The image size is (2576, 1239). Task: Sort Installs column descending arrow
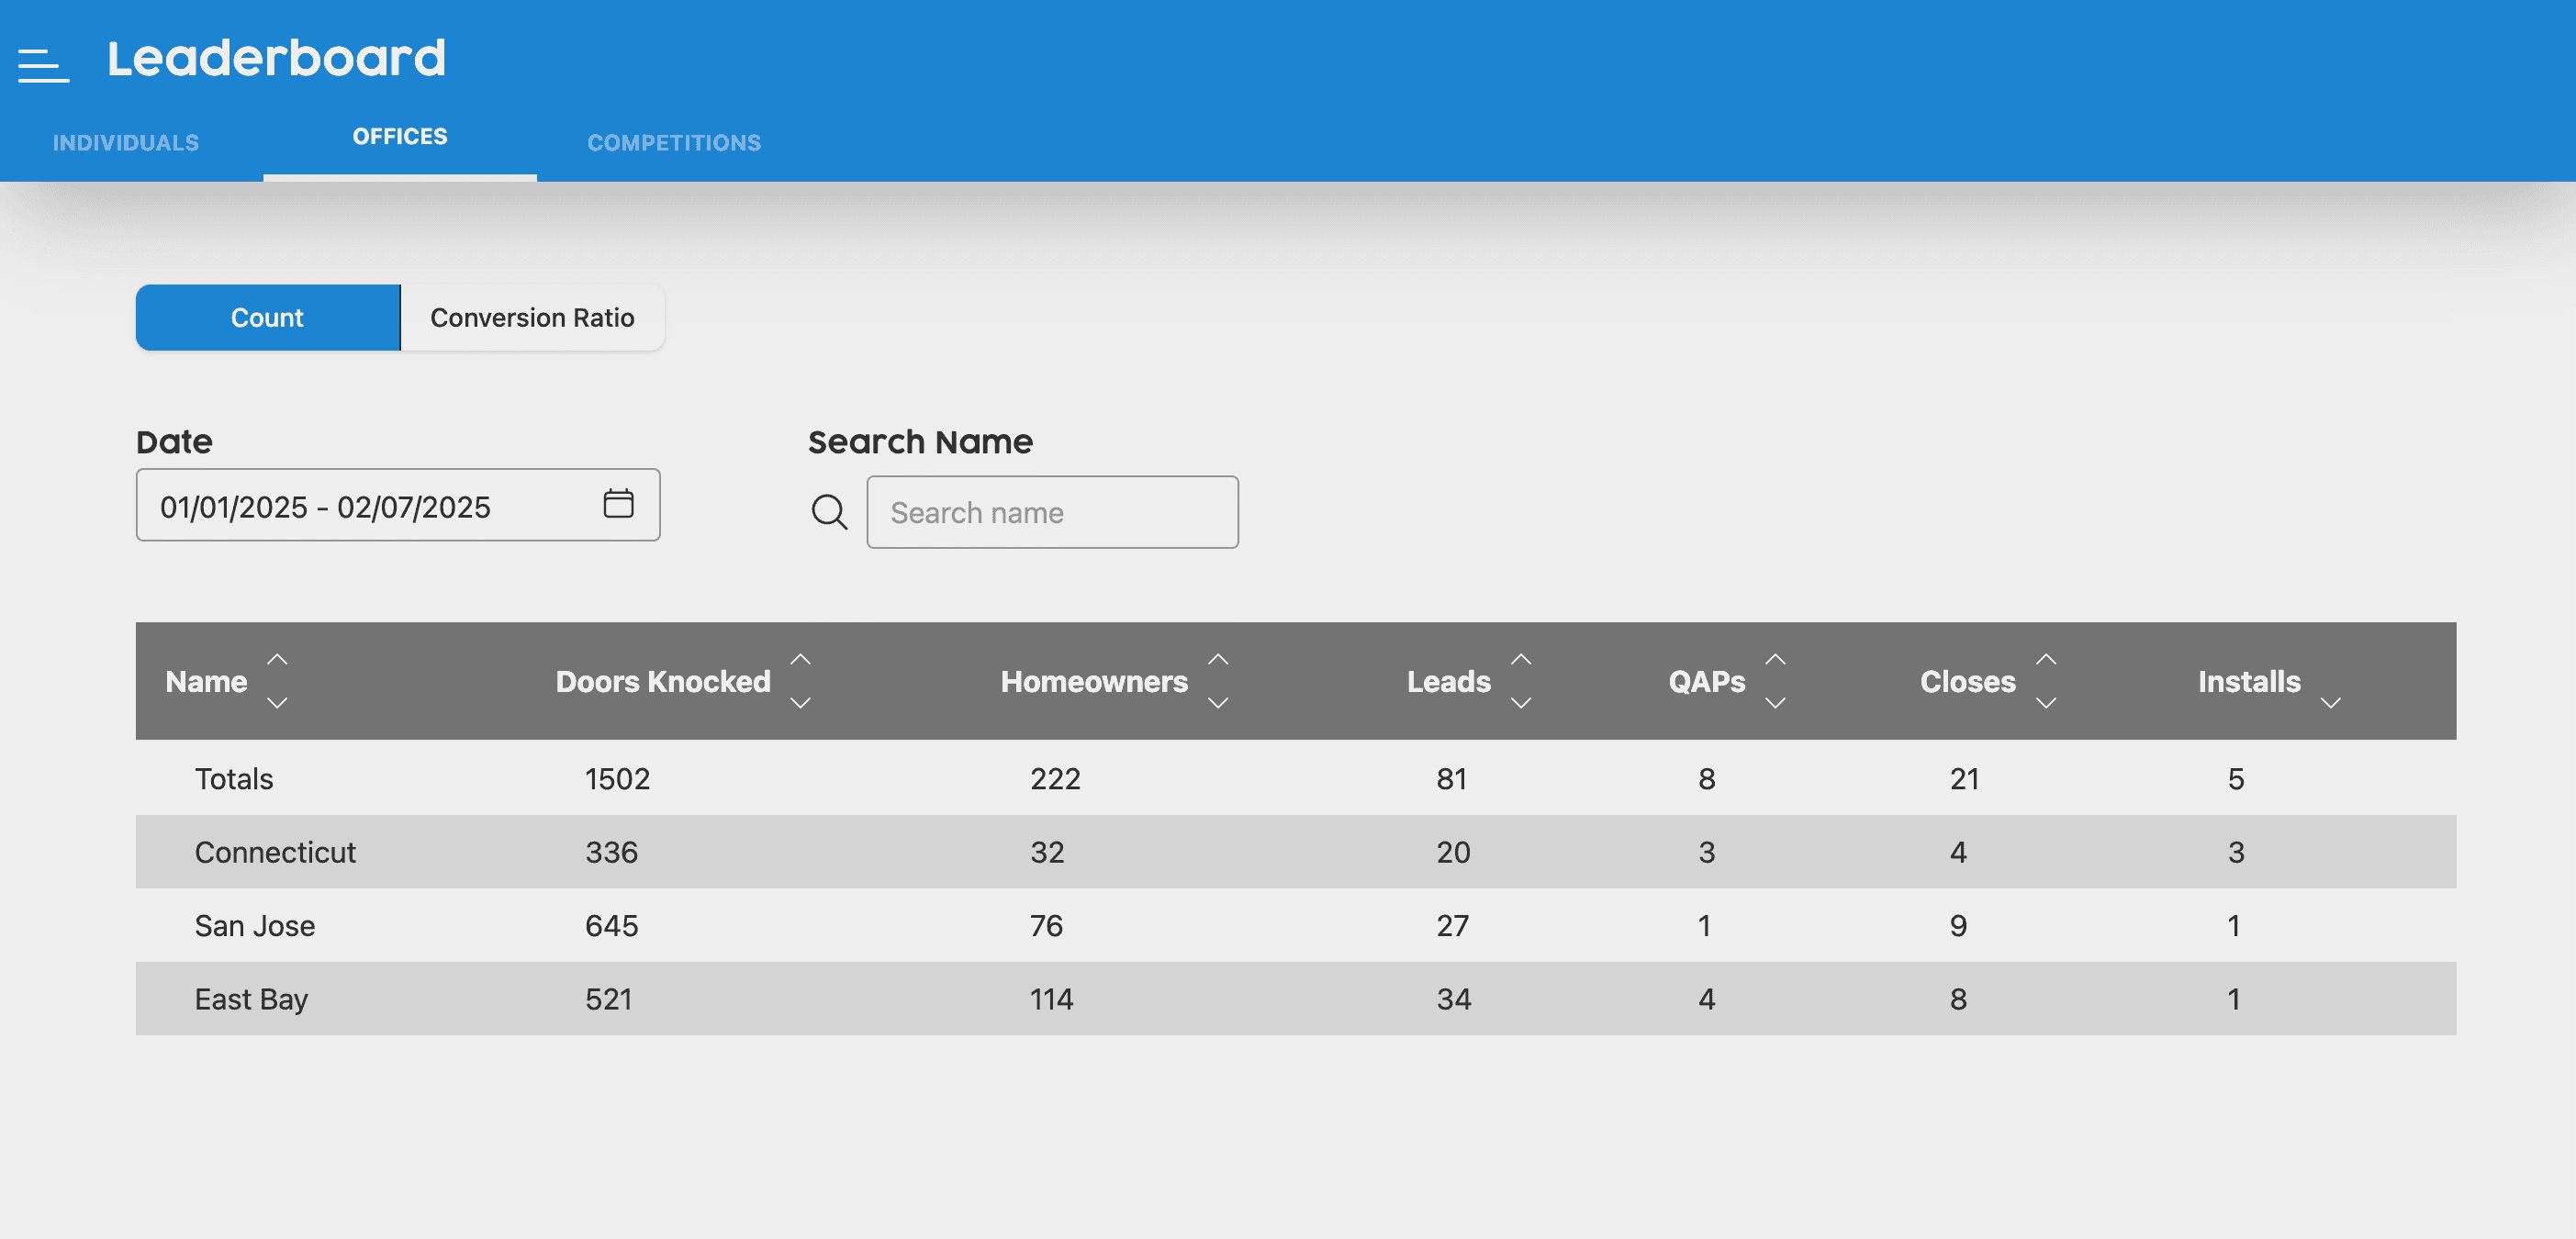click(x=2330, y=703)
